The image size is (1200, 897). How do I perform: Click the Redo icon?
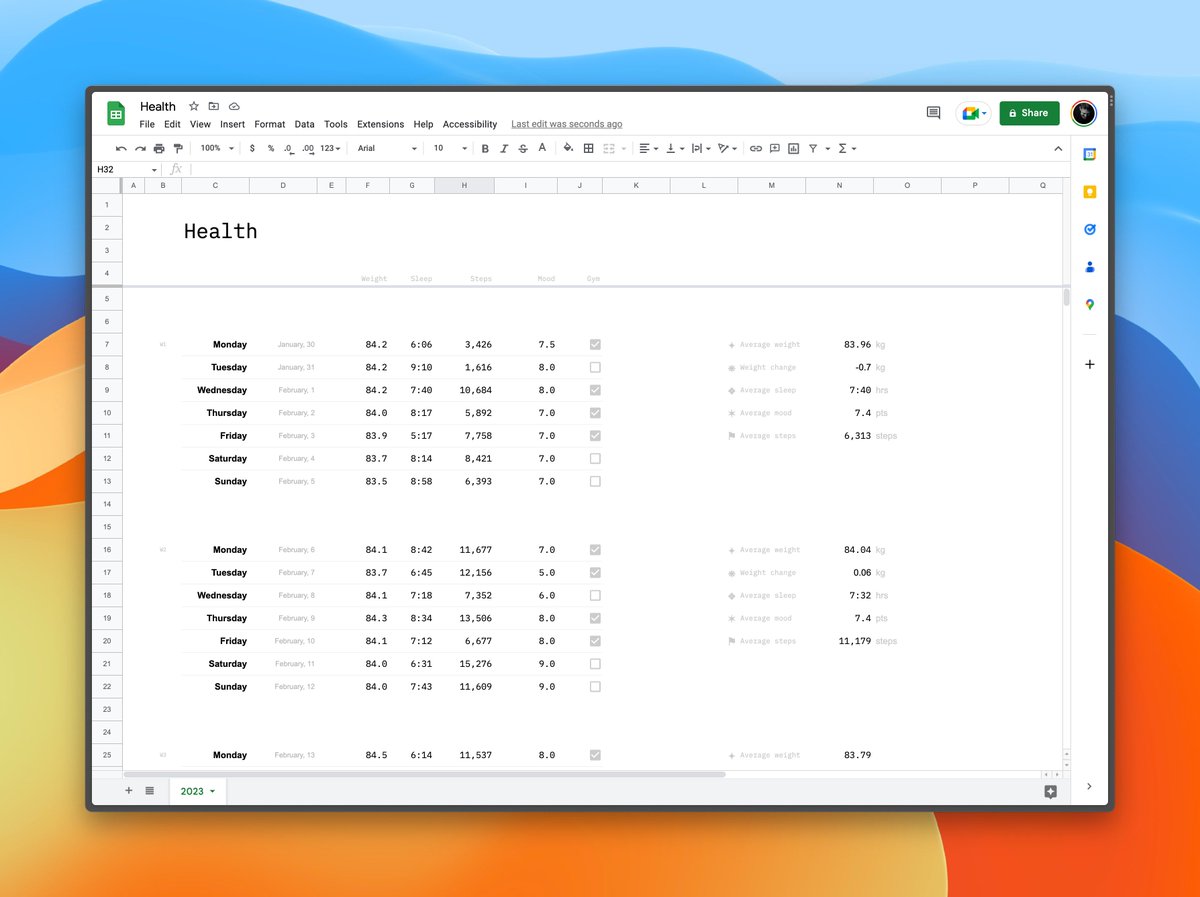140,148
